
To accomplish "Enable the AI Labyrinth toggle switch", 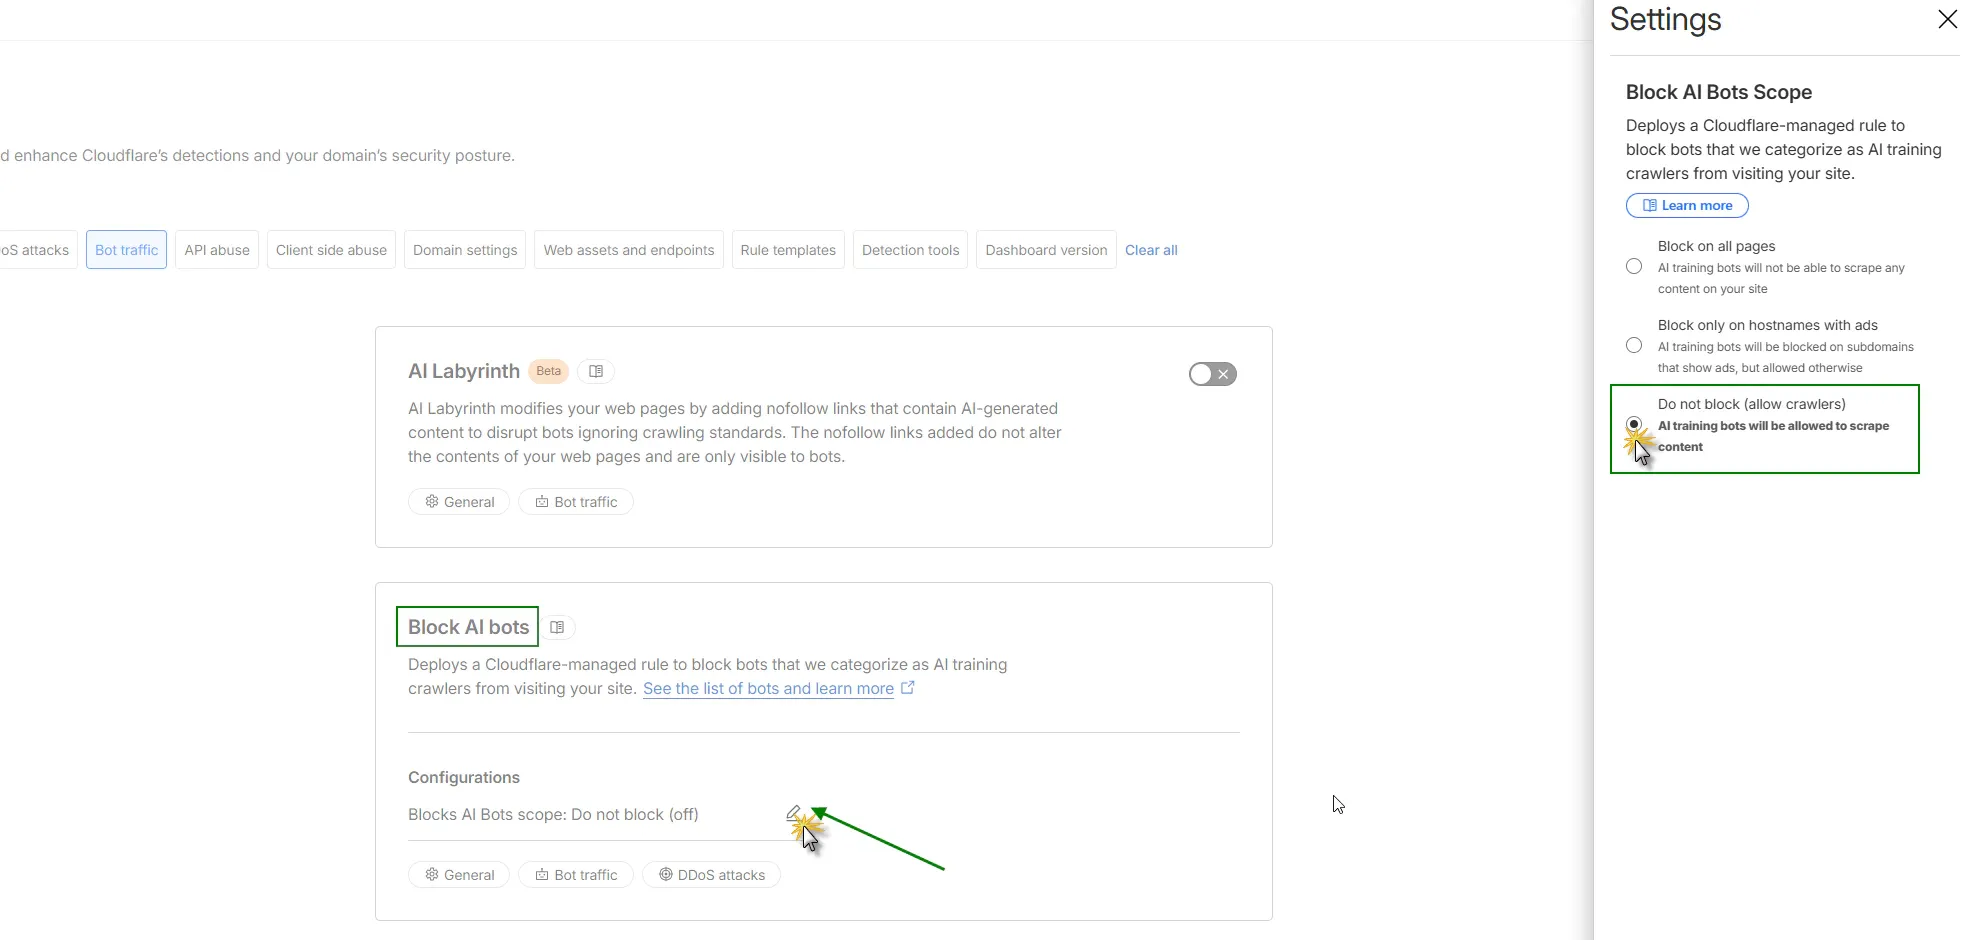I will [1212, 373].
